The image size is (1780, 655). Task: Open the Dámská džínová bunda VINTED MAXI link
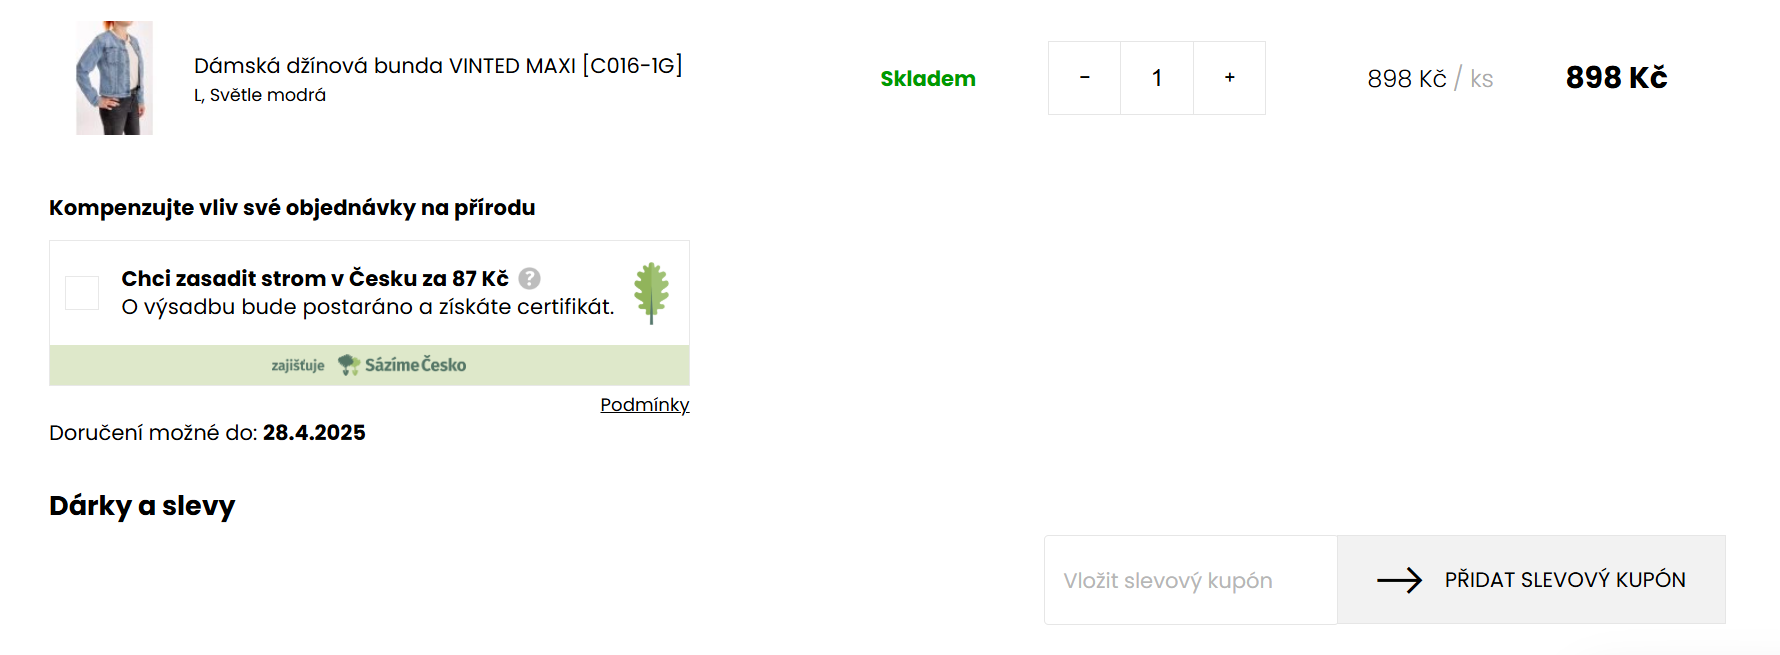(x=438, y=66)
